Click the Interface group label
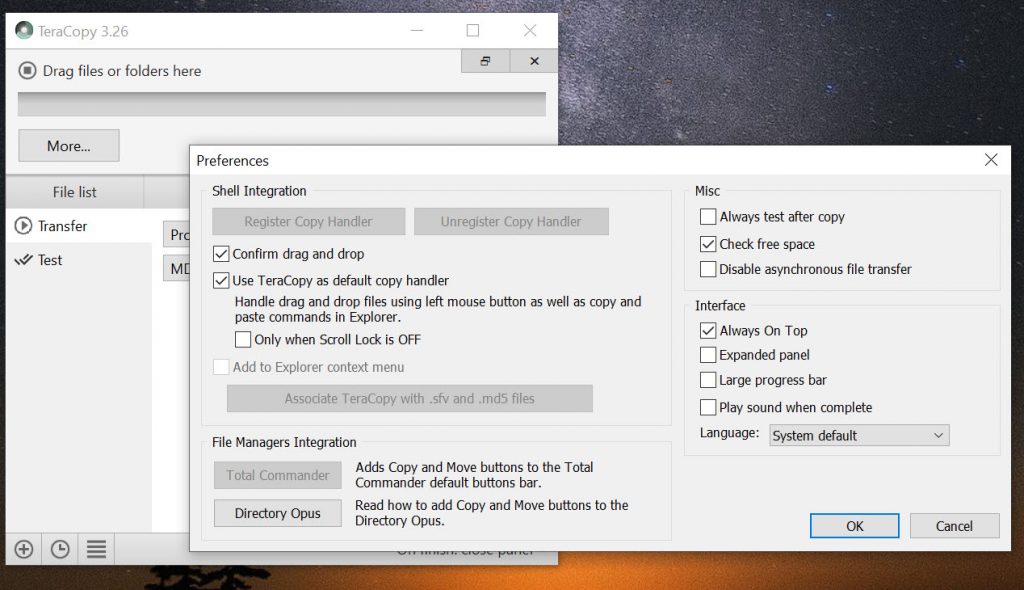The height and width of the screenshot is (590, 1024). pos(720,306)
